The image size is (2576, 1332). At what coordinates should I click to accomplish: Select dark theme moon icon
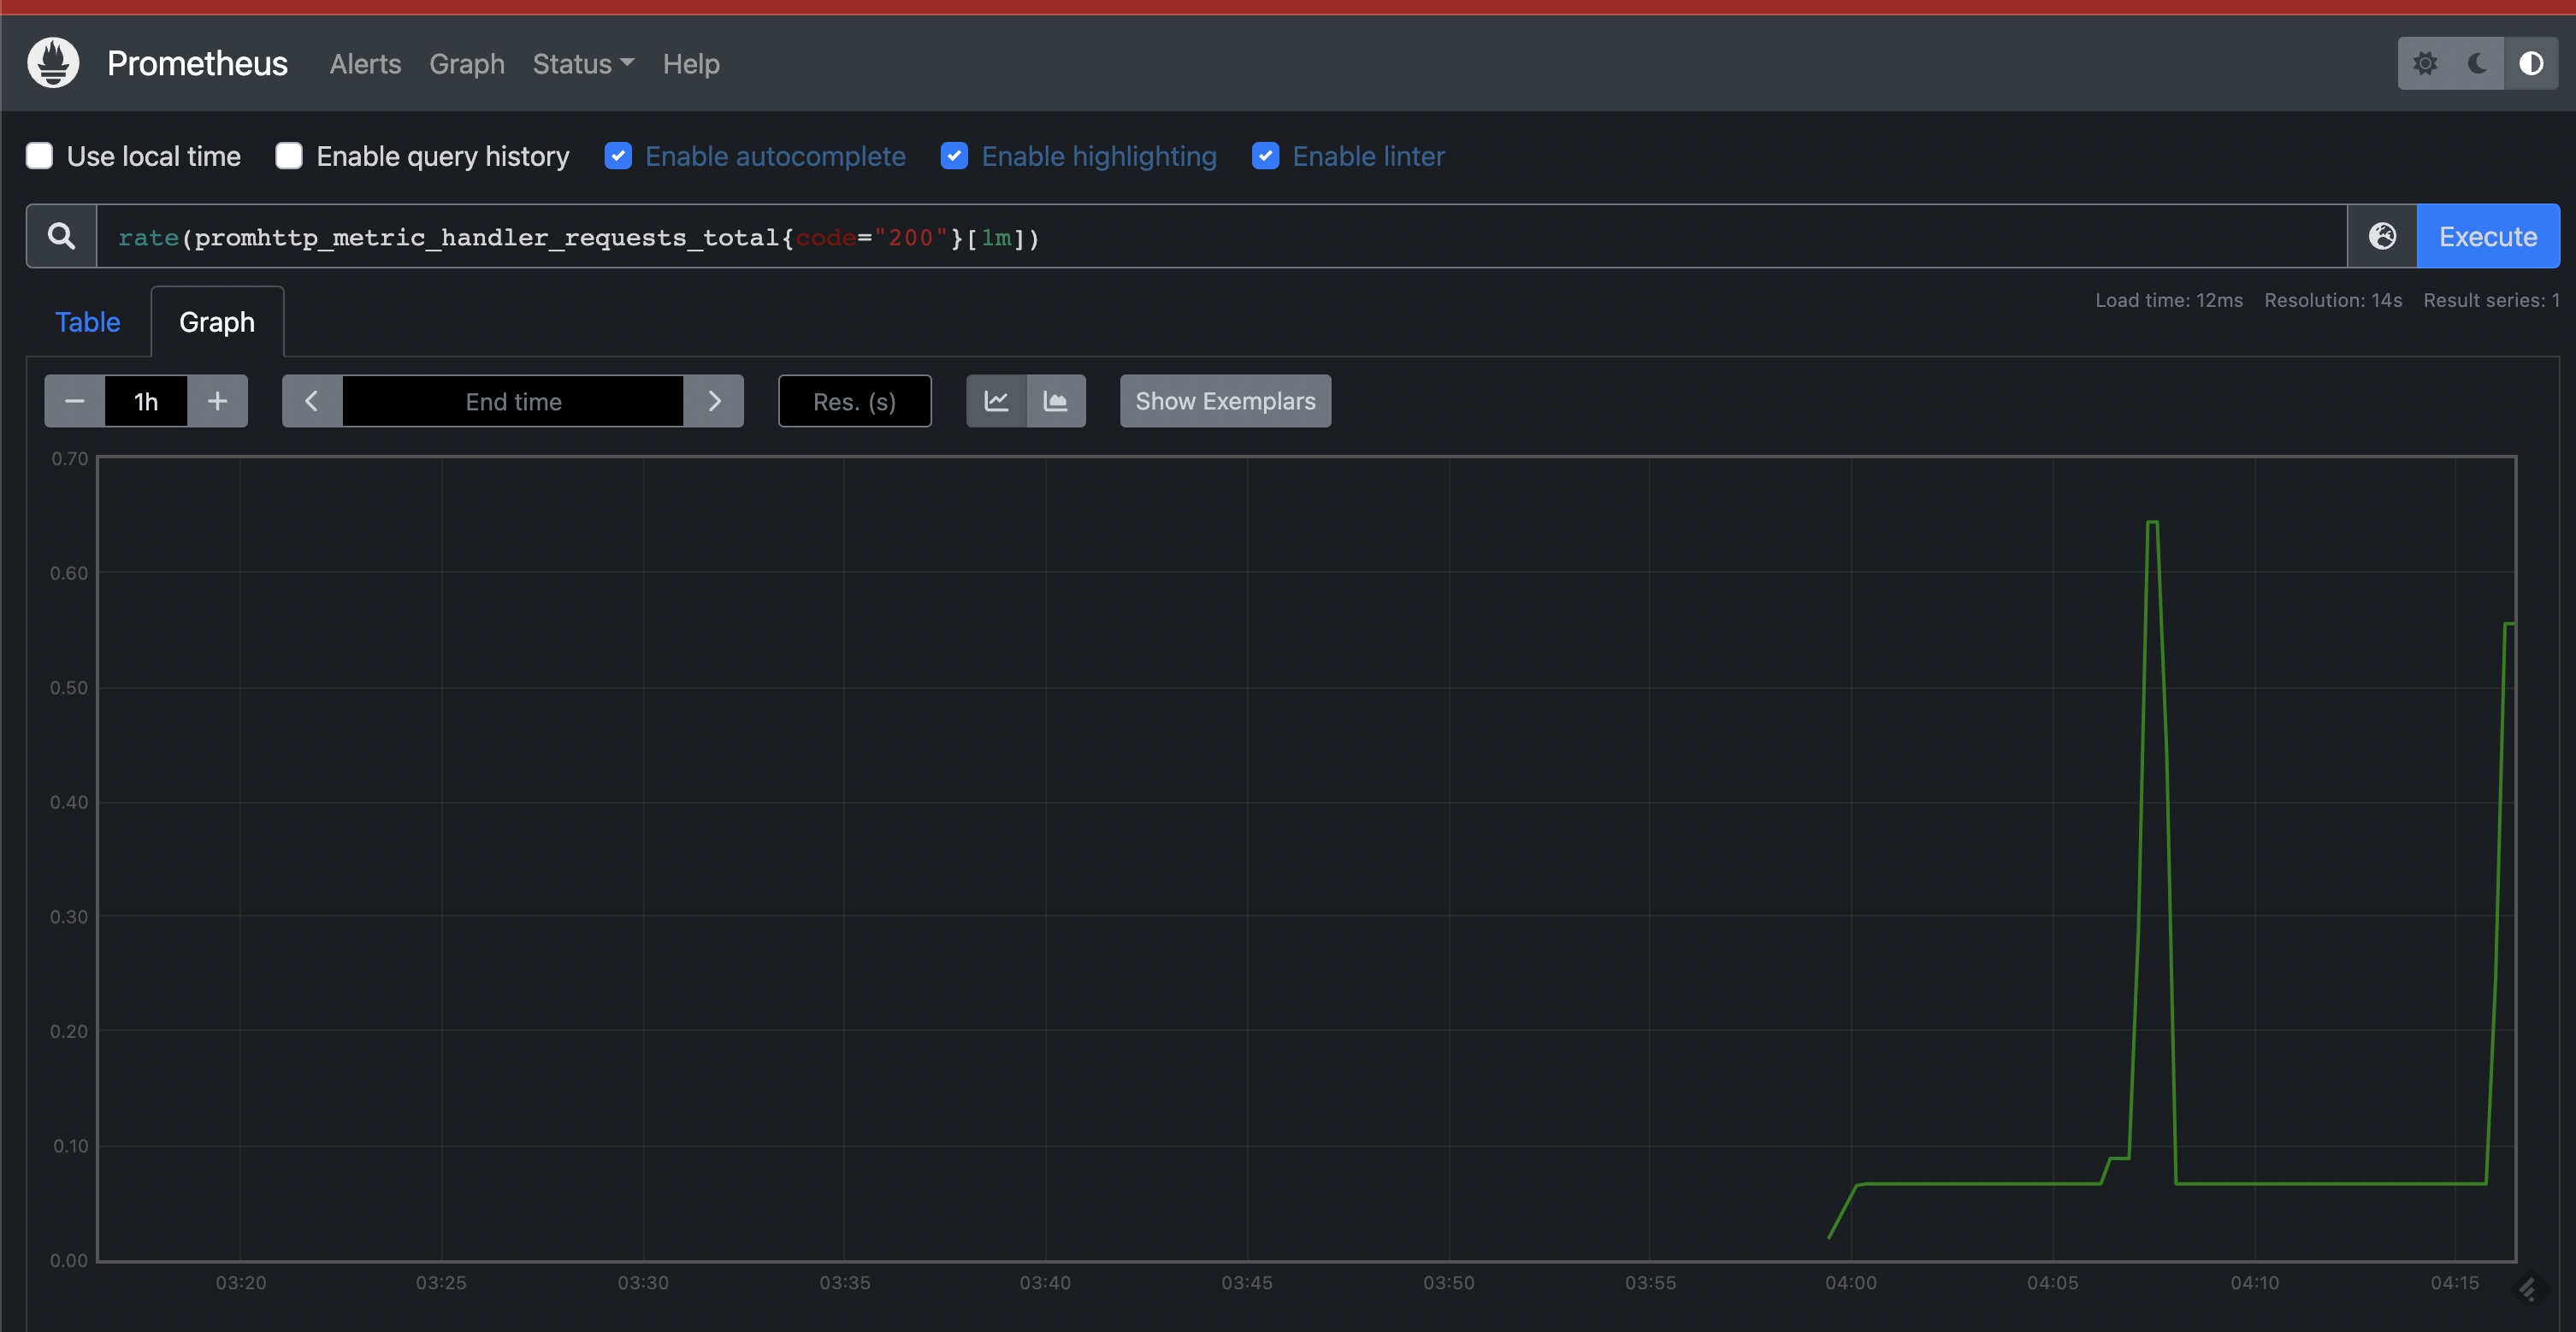pos(2477,64)
